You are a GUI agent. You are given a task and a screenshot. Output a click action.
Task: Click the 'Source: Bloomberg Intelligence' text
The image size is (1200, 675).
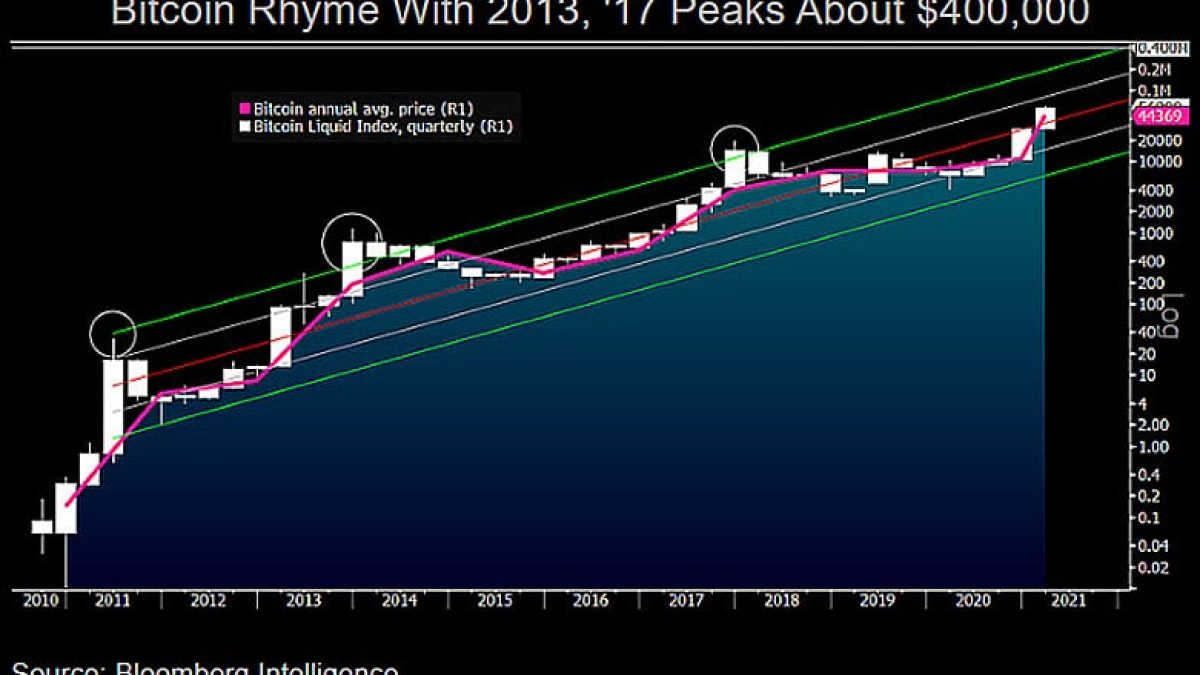point(205,666)
